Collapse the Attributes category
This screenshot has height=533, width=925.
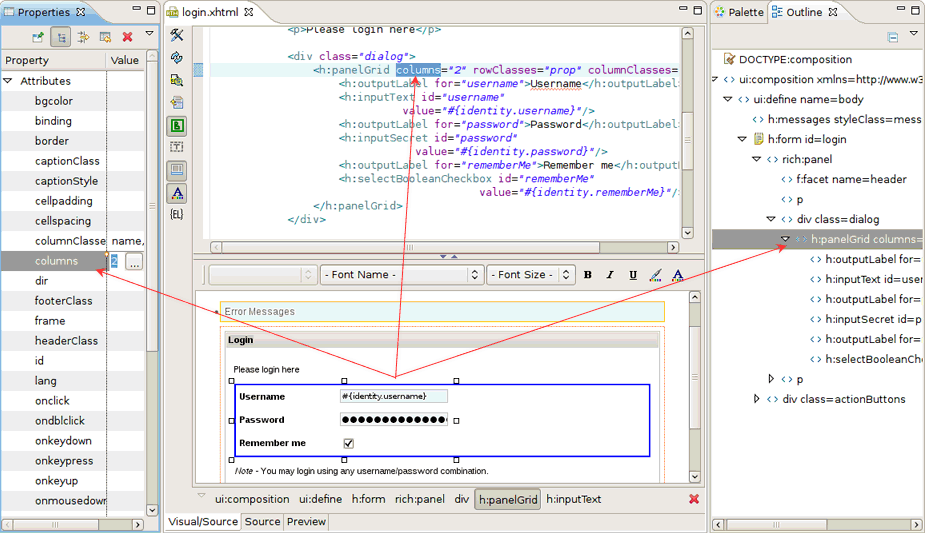pos(8,81)
